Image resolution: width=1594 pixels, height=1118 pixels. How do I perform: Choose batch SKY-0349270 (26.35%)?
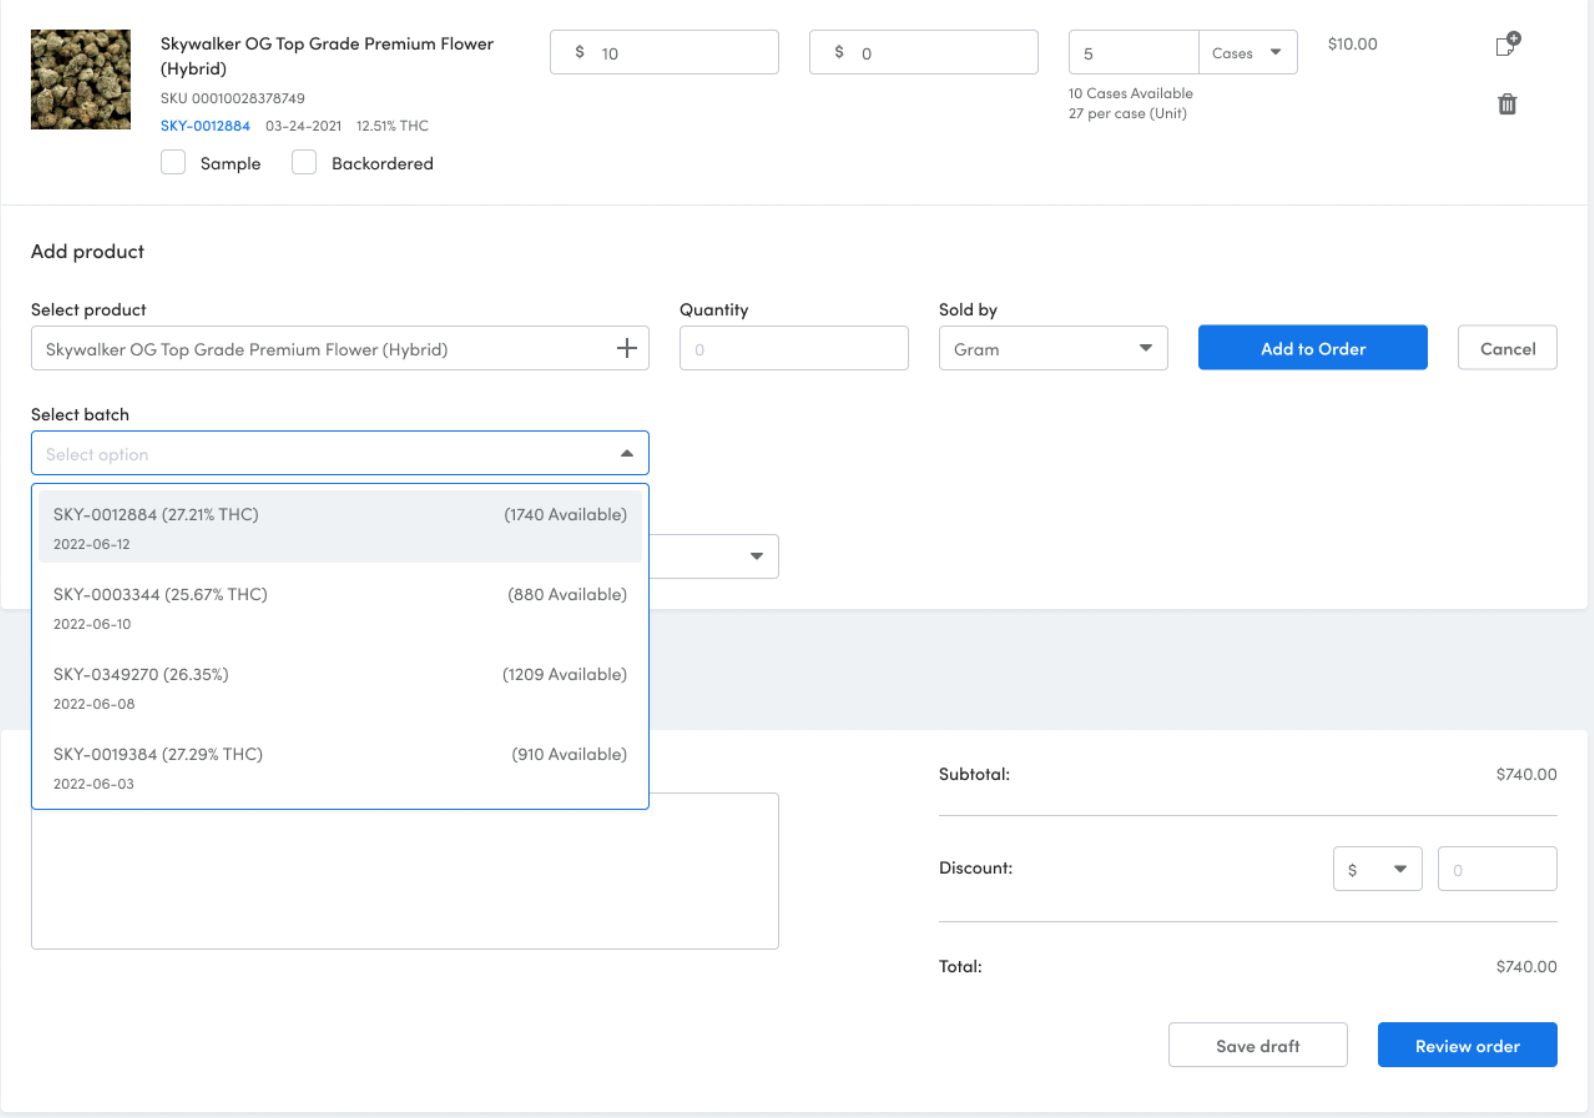point(340,687)
